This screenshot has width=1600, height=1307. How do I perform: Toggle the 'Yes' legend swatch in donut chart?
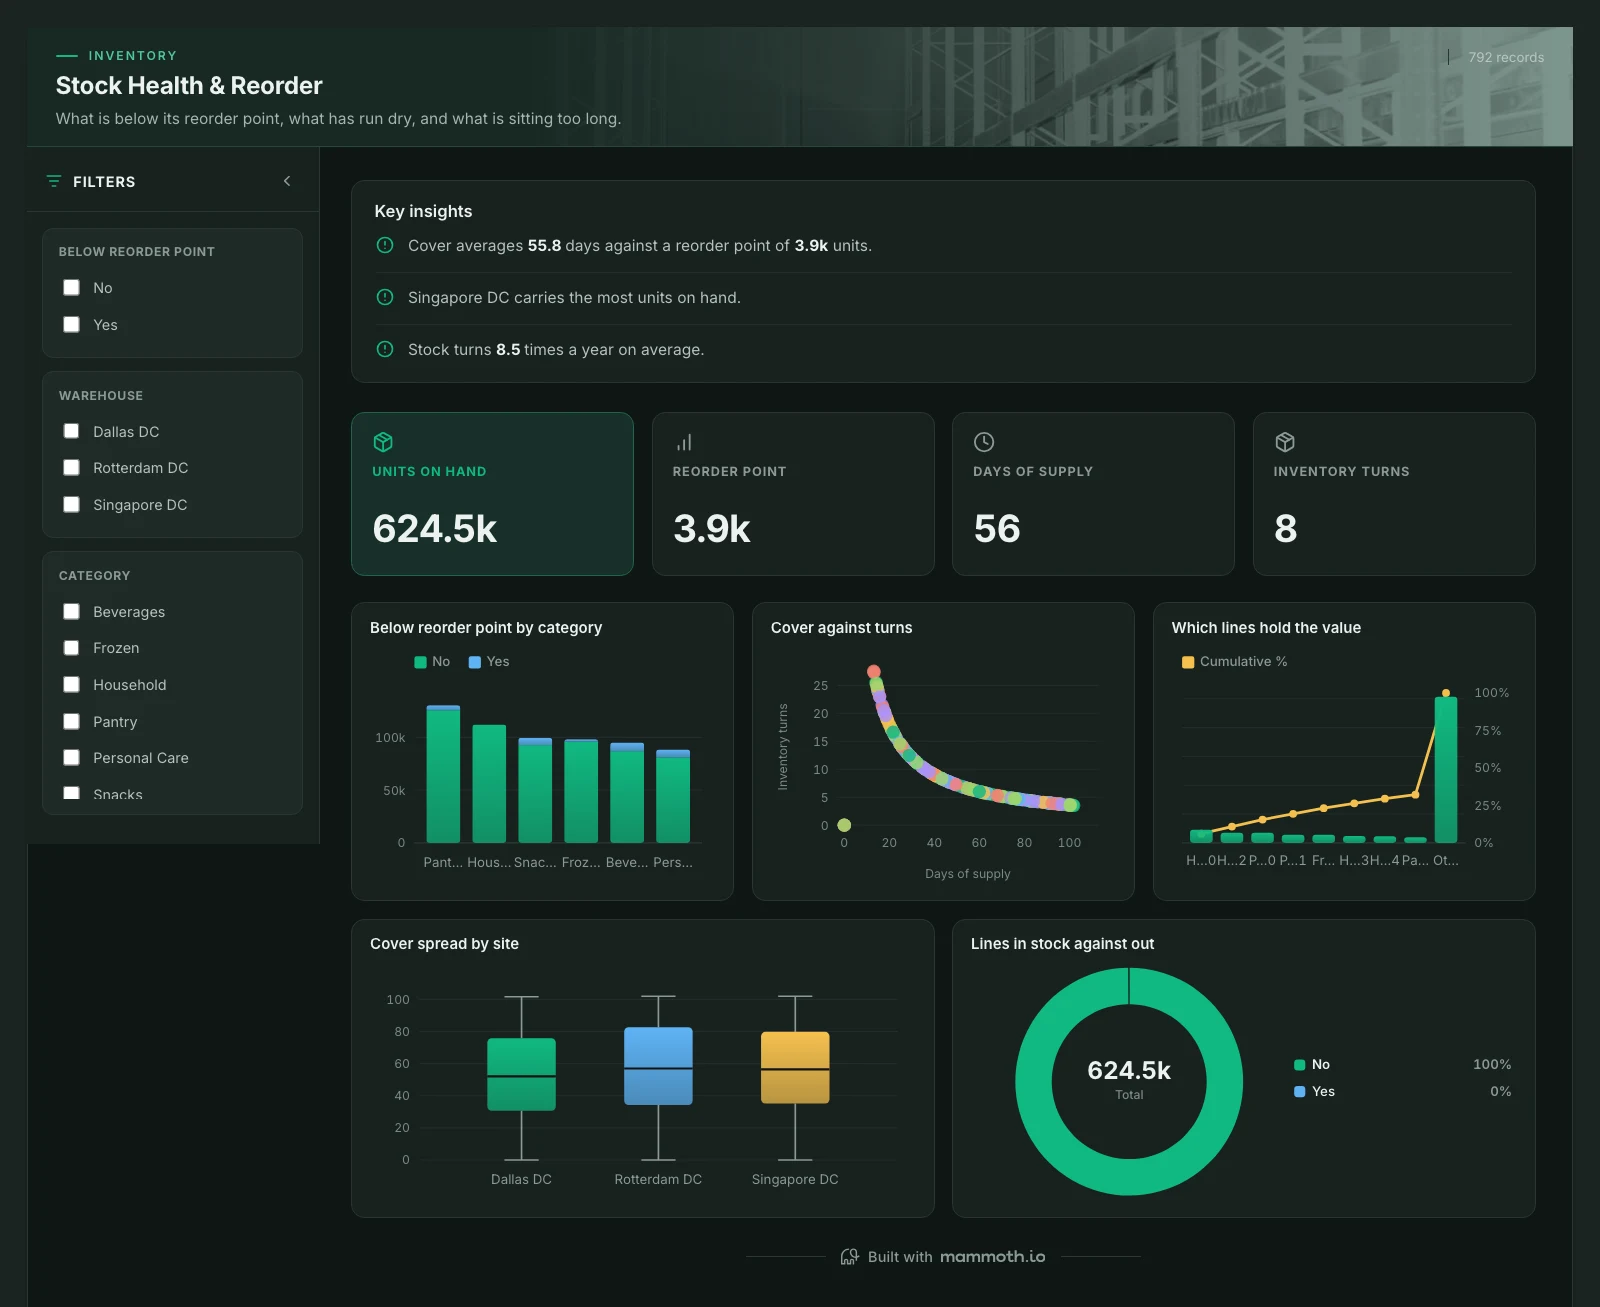(1300, 1092)
